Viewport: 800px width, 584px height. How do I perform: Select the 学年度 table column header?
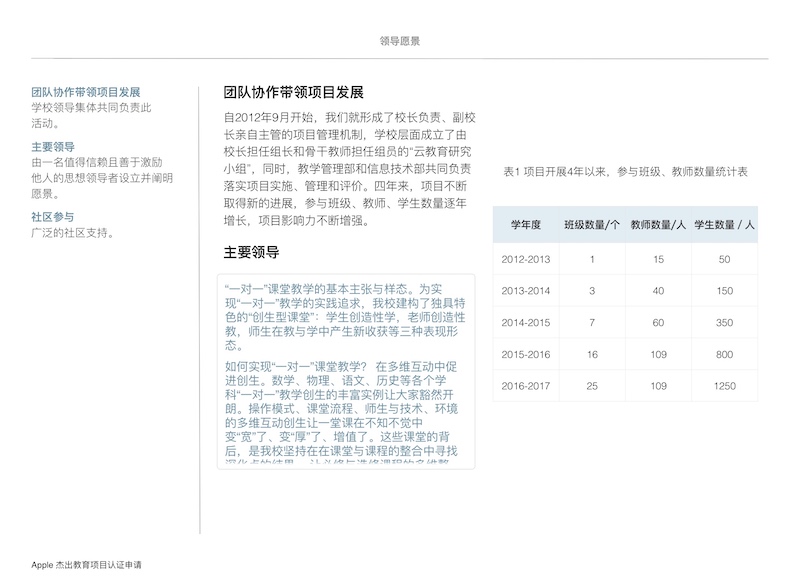coord(525,225)
